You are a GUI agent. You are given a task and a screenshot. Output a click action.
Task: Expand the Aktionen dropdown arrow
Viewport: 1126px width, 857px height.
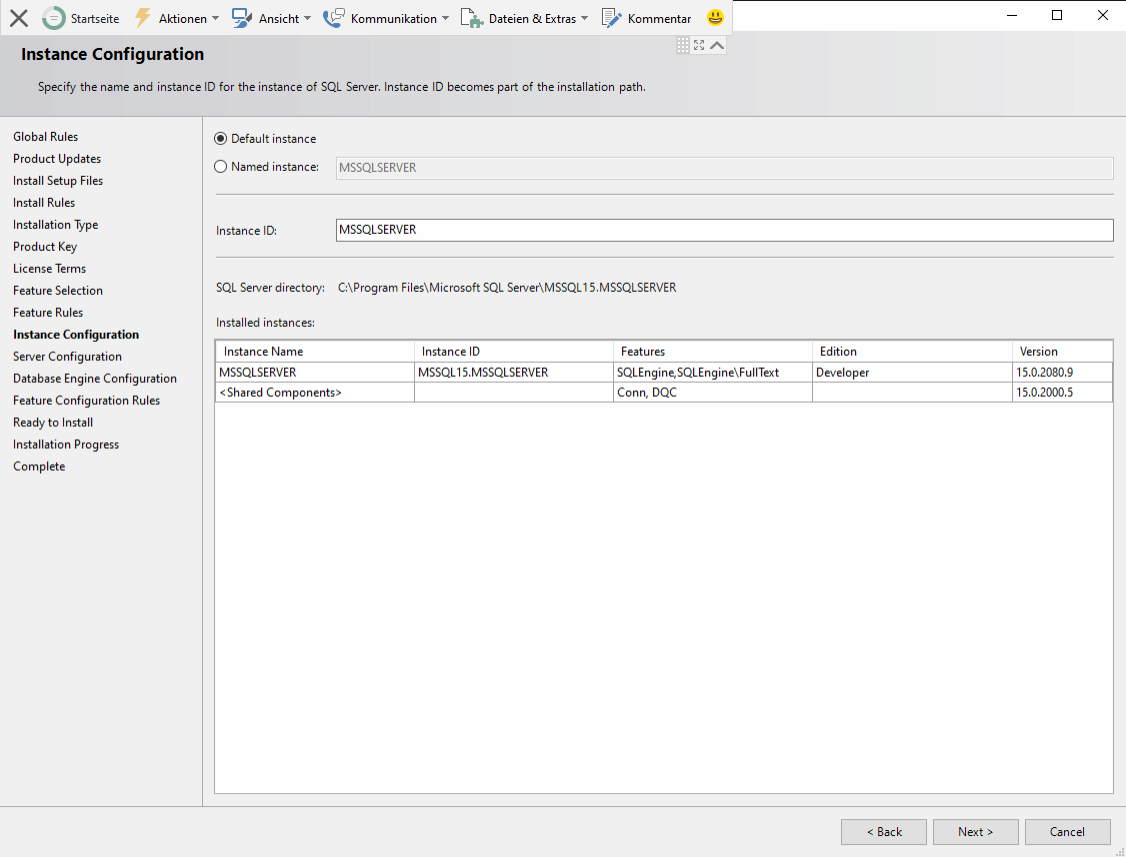click(x=215, y=18)
